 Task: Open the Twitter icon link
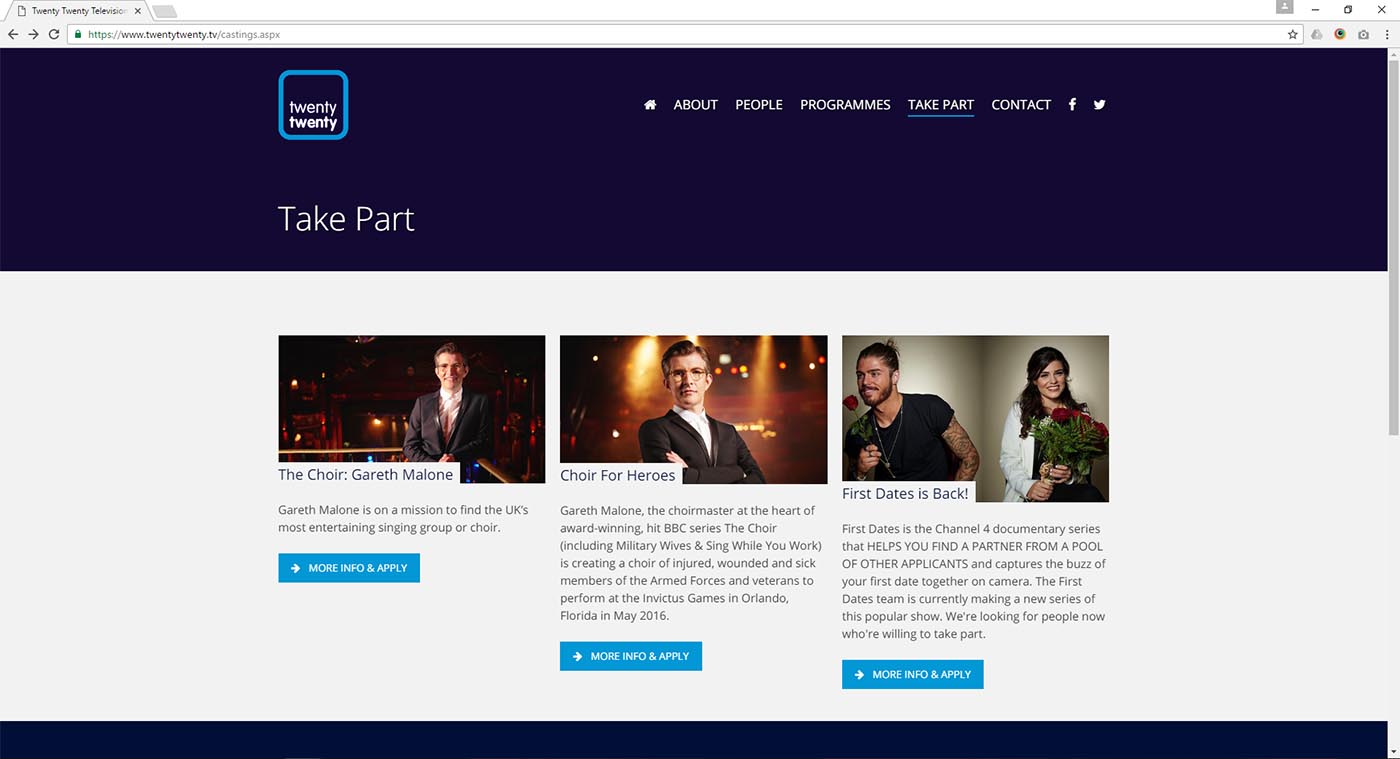tap(1099, 105)
